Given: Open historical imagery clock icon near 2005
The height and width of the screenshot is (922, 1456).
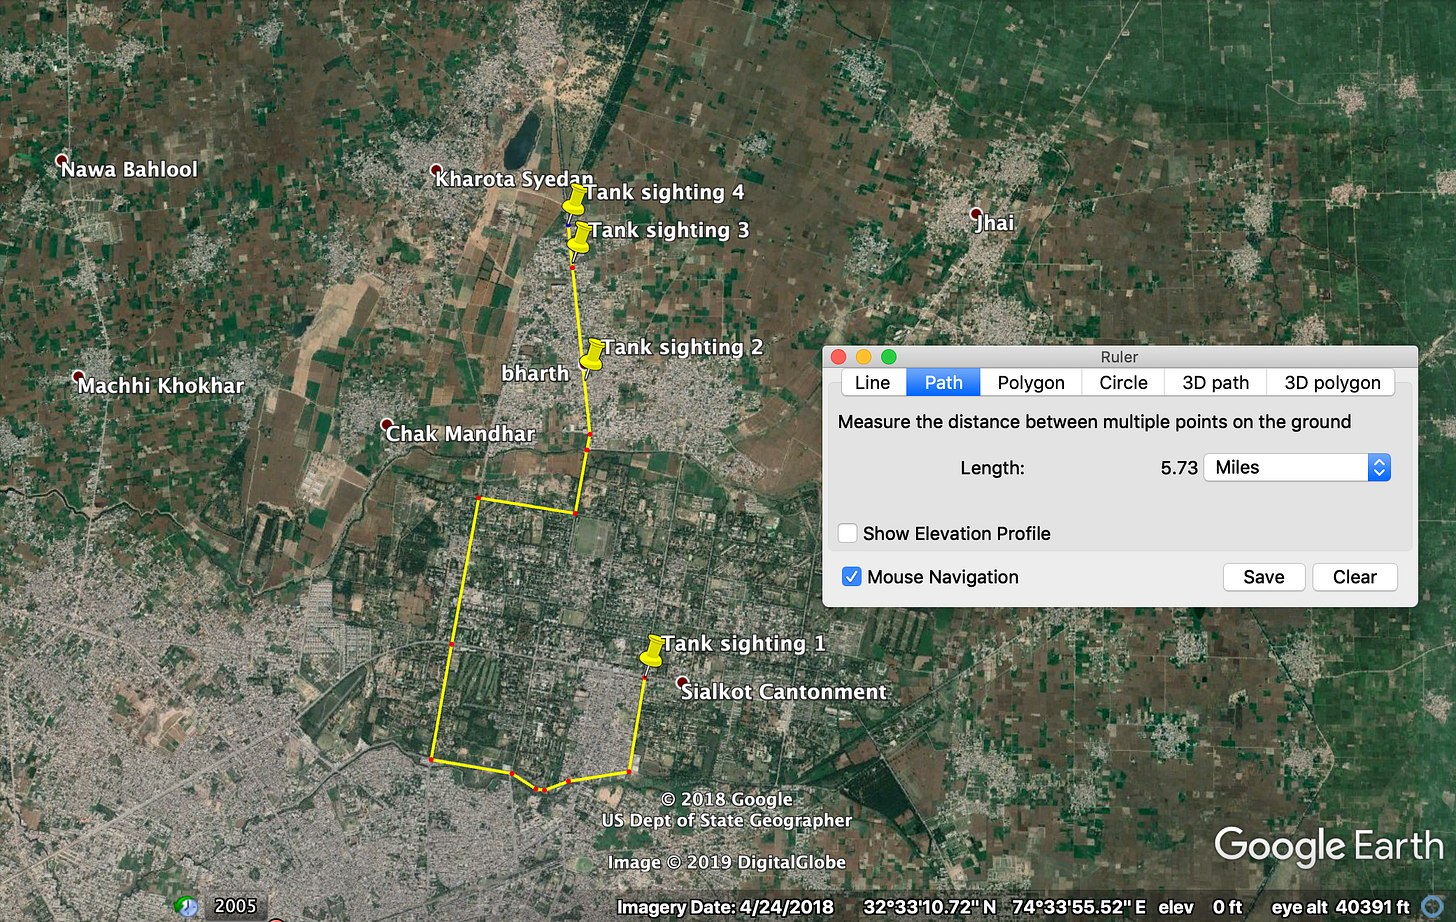Looking at the screenshot, I should [187, 906].
